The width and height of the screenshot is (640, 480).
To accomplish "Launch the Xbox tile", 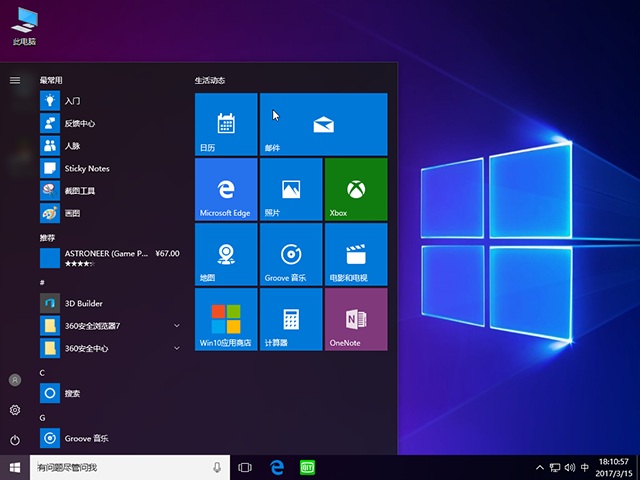I will pyautogui.click(x=355, y=189).
